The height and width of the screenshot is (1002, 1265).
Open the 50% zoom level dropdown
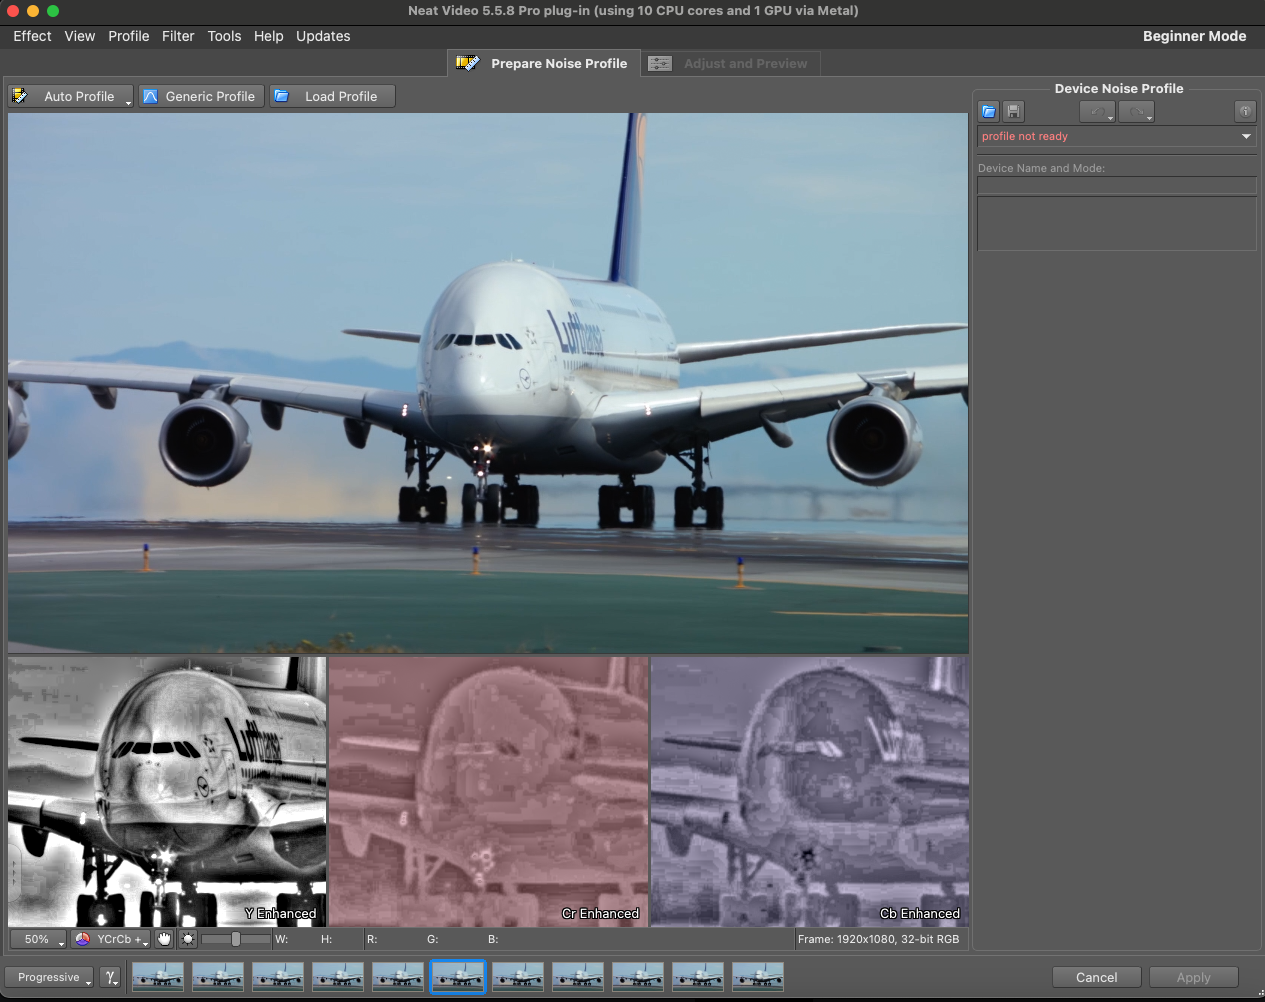click(38, 939)
